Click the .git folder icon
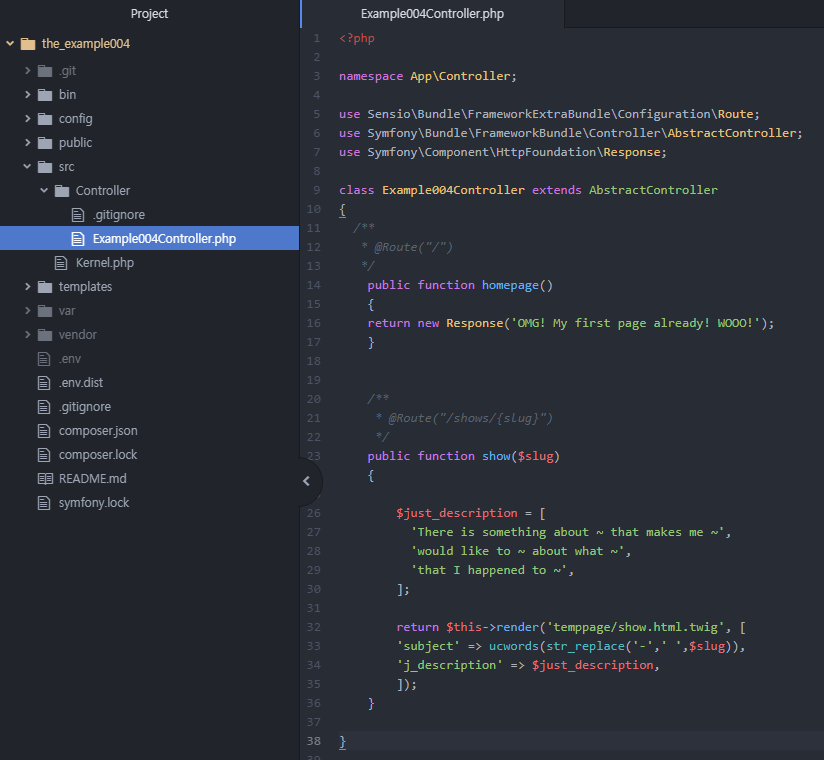The width and height of the screenshot is (824, 760). (x=44, y=71)
